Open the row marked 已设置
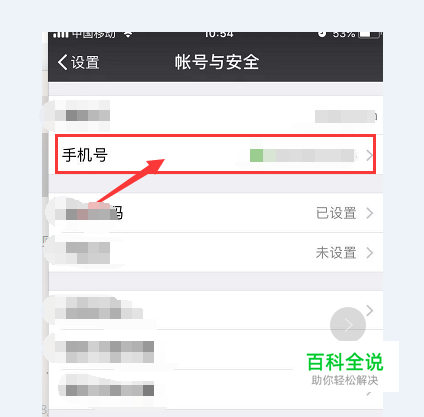This screenshot has width=424, height=417. tap(215, 213)
